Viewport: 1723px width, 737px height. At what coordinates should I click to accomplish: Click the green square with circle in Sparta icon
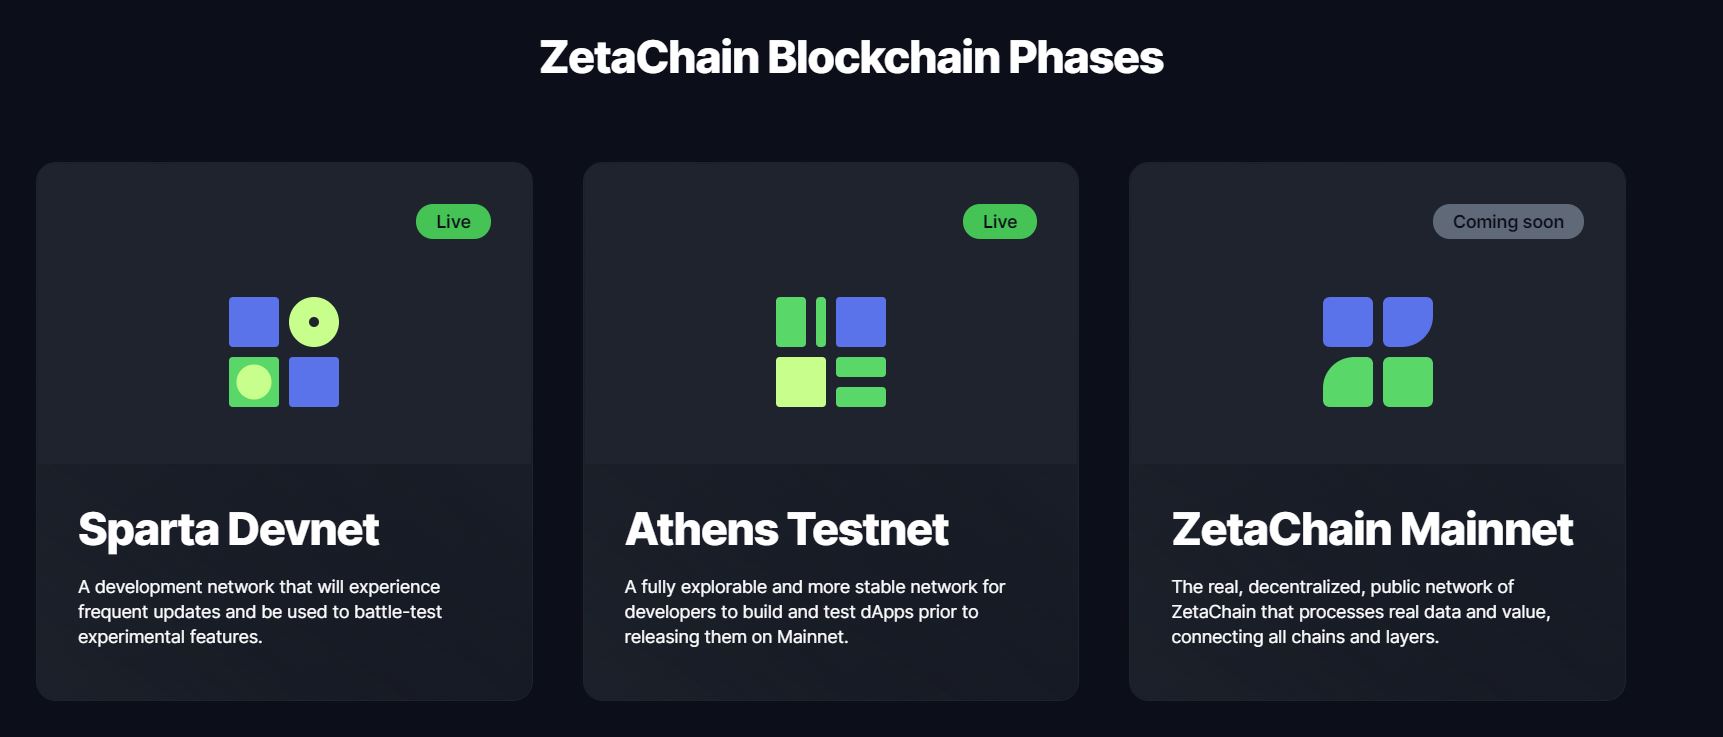pos(254,382)
